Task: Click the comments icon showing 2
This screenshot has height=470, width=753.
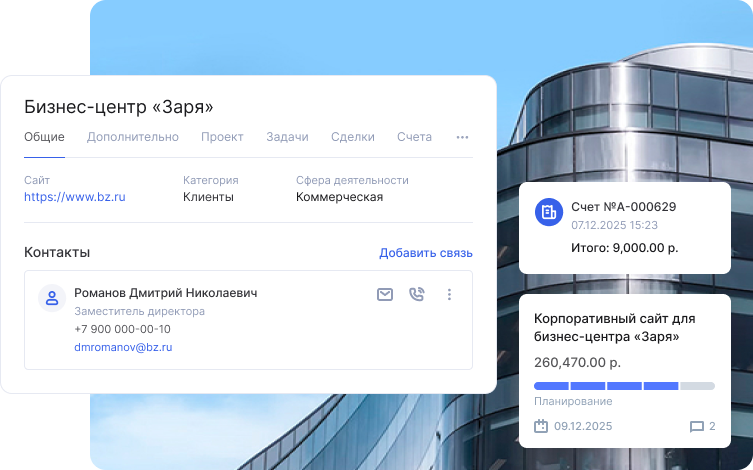Action: click(696, 426)
